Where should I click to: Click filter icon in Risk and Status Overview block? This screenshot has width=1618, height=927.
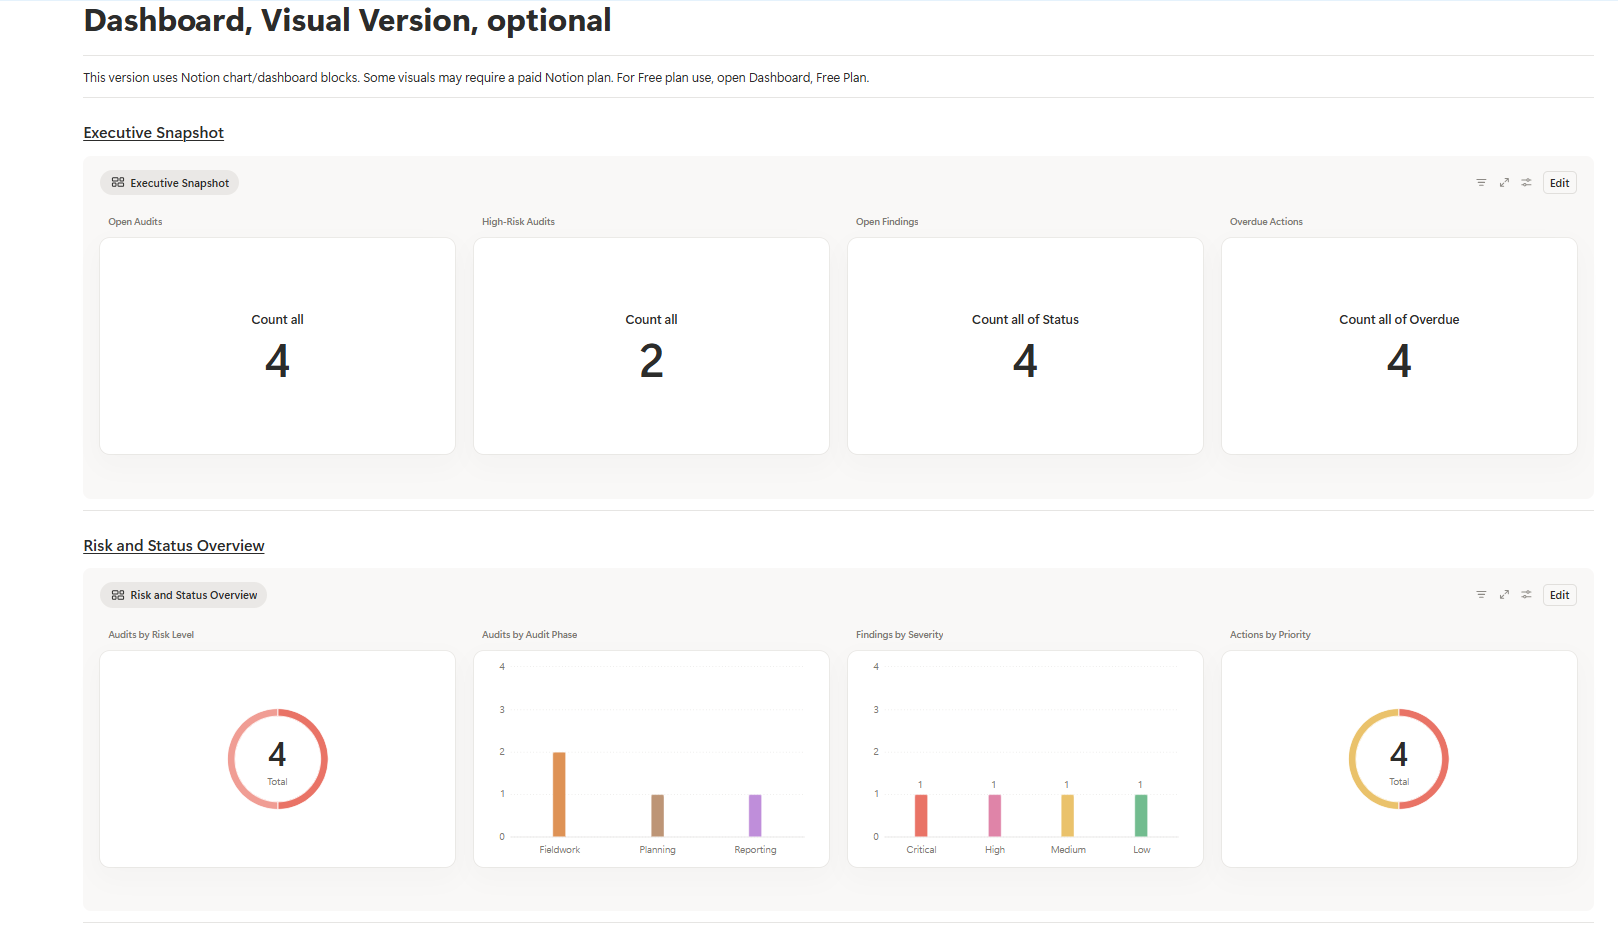(x=1481, y=595)
